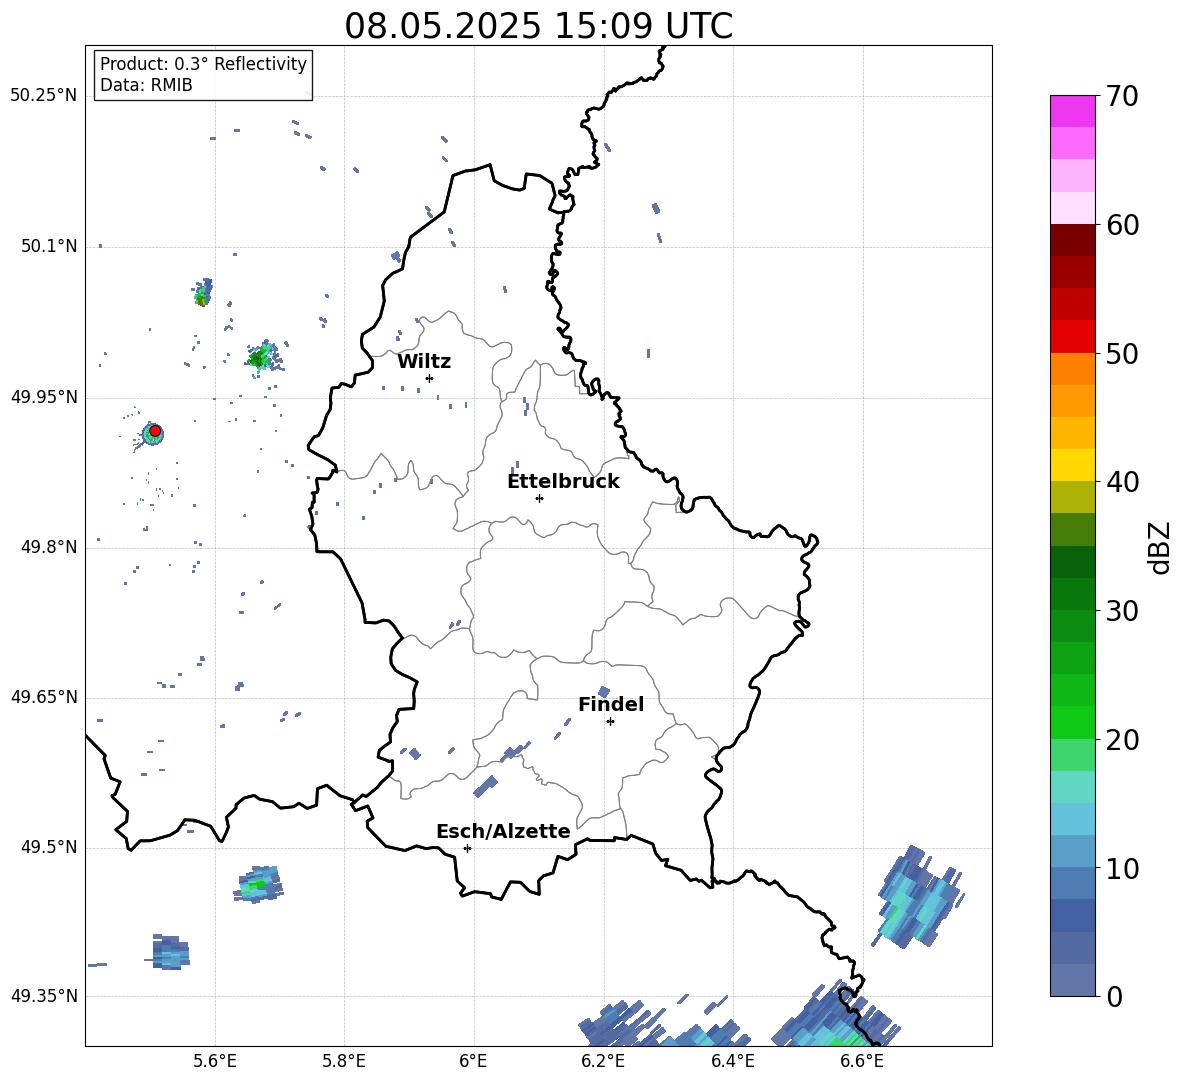Click the blue echo patch near 49.4°N 5.53°E
The height and width of the screenshot is (1081, 1184).
click(x=169, y=952)
